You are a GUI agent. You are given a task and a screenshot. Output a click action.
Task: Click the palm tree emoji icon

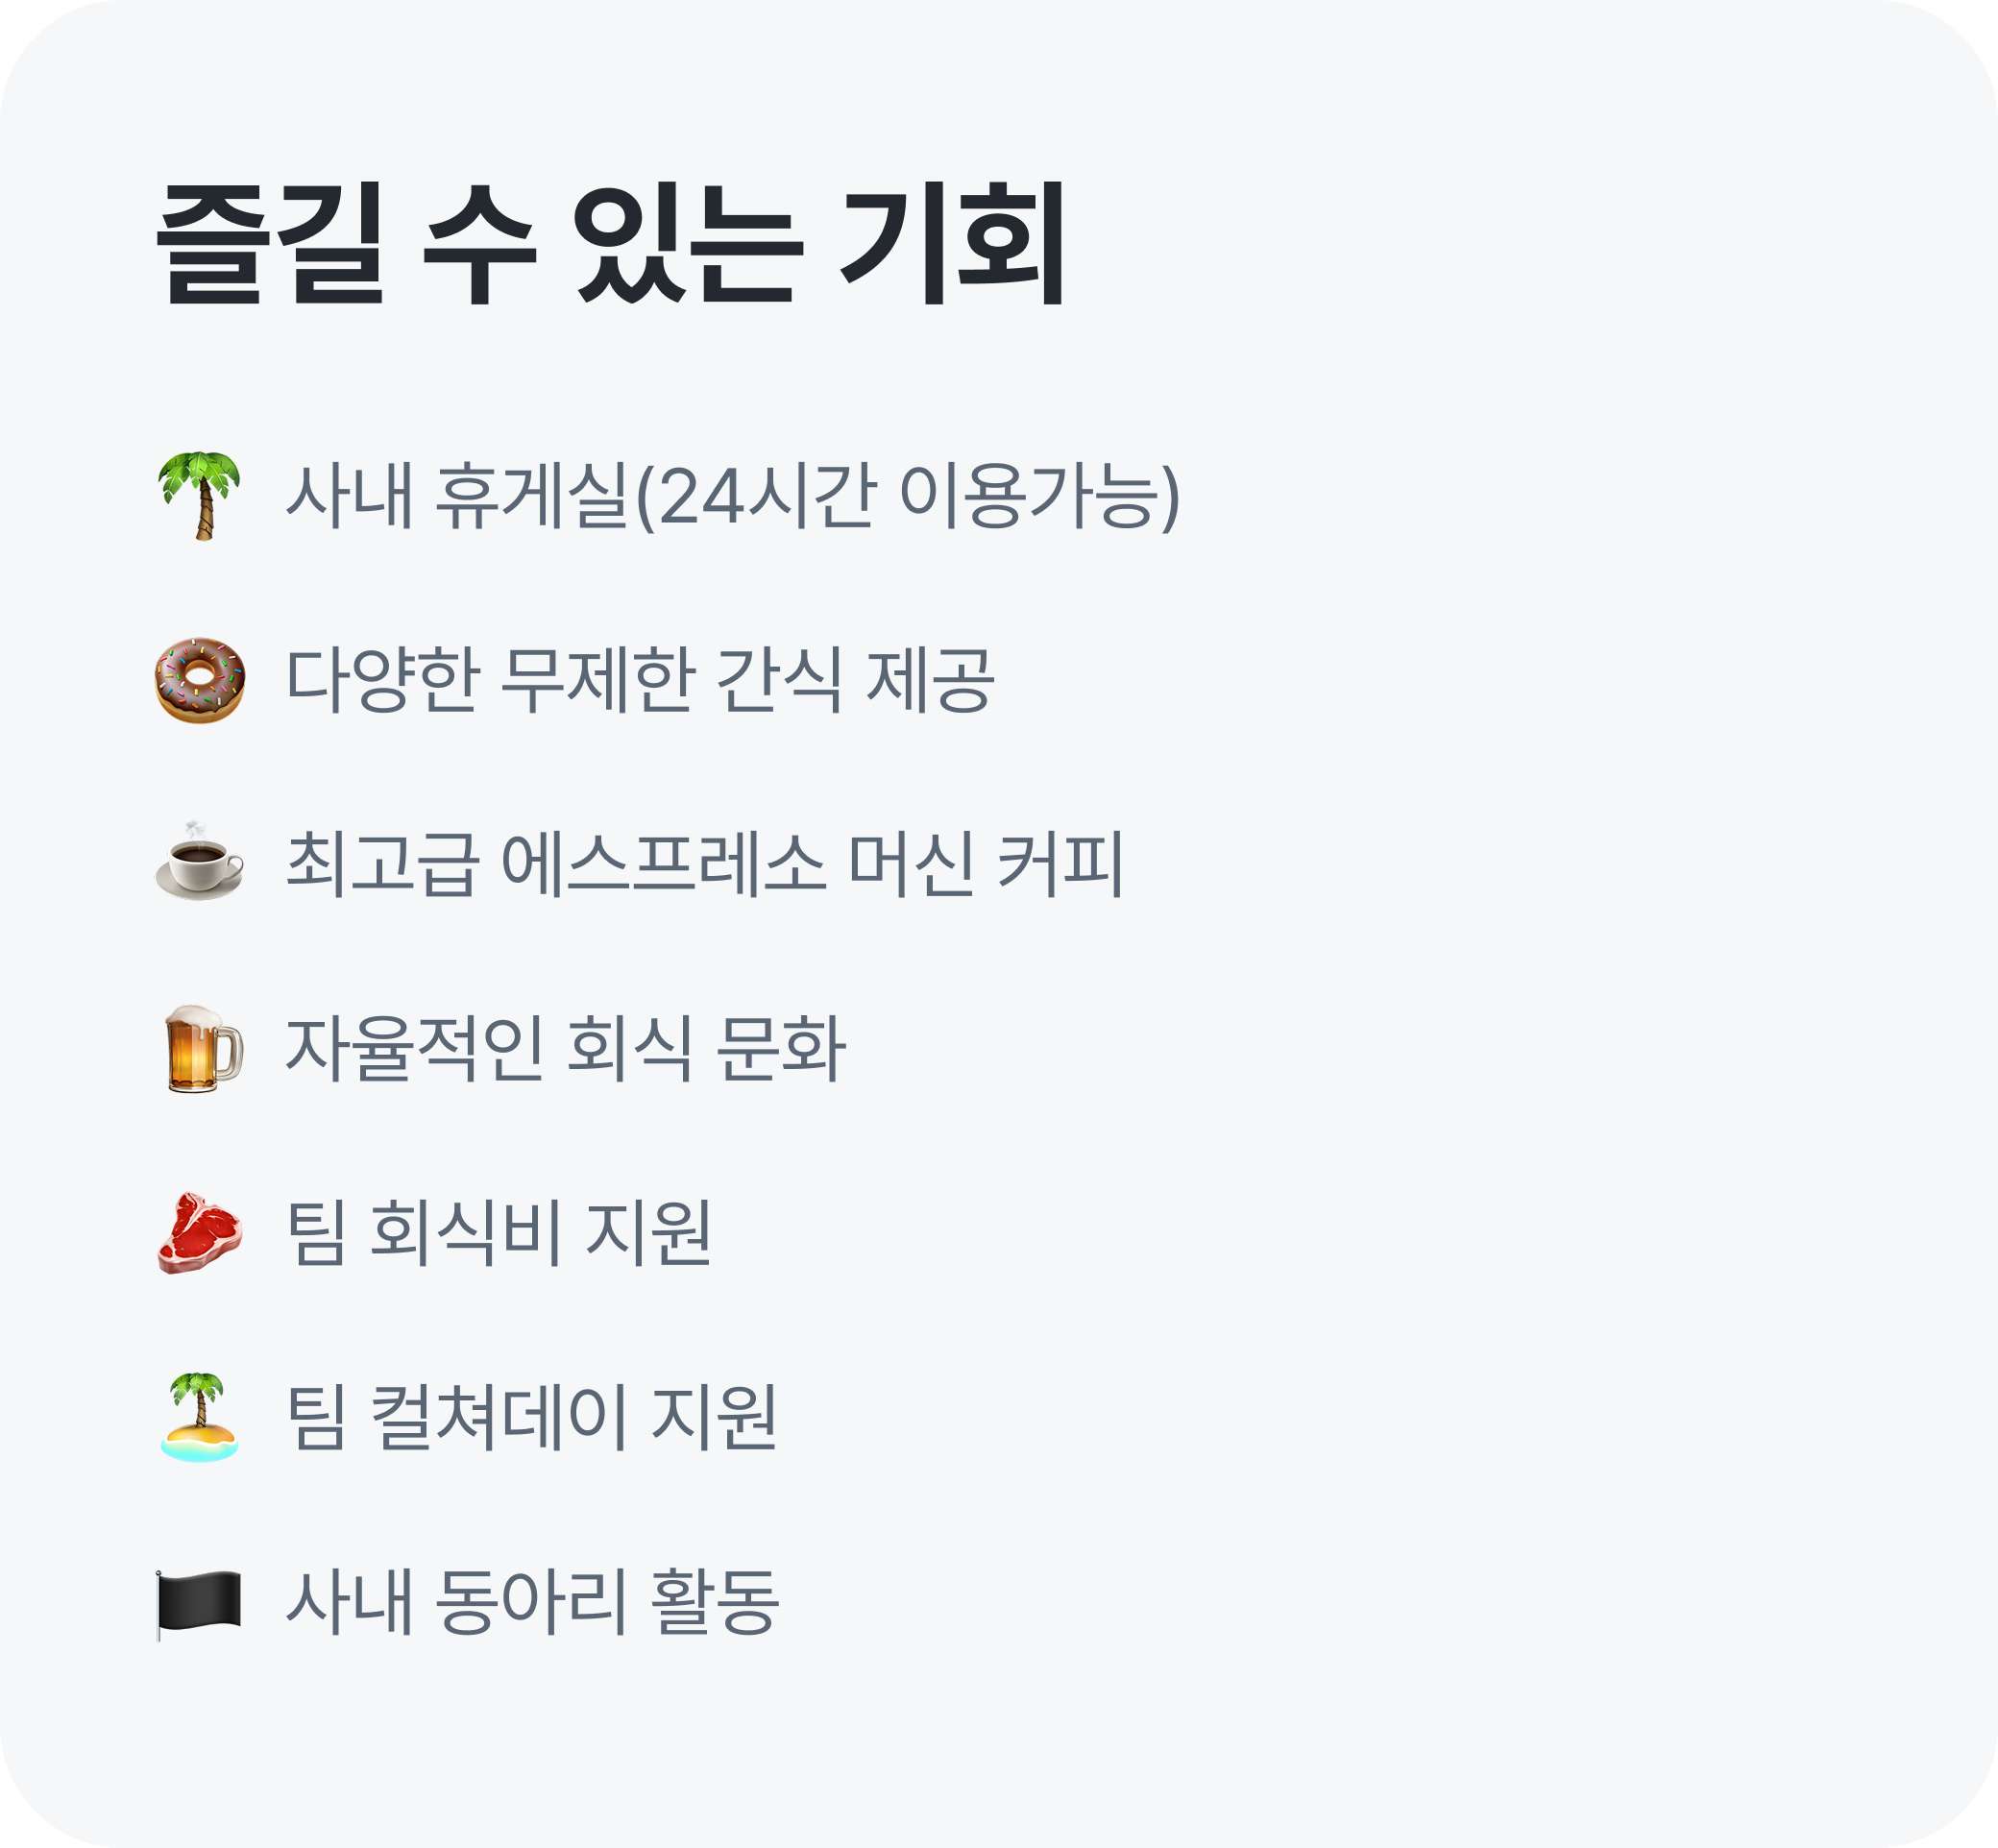(200, 496)
